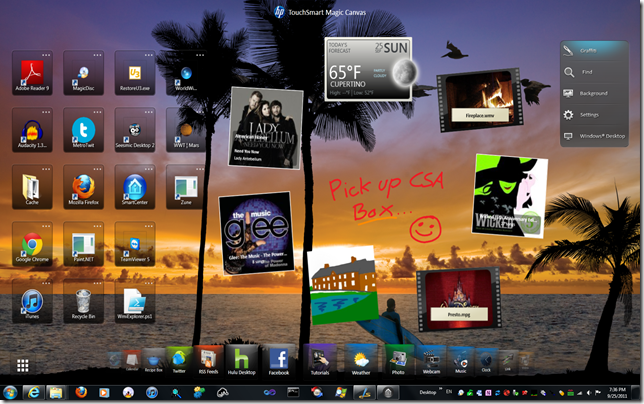644x404 pixels.
Task: Open Windows Explorer from the taskbar
Action: coord(56,393)
